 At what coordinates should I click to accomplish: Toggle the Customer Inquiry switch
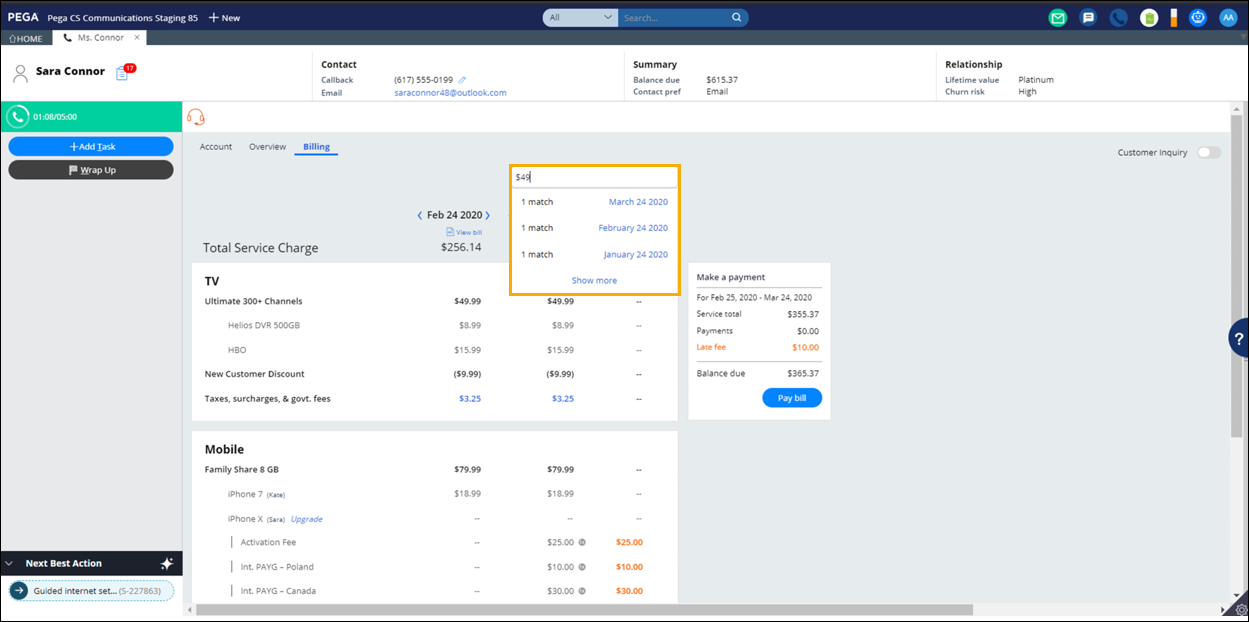(1208, 152)
